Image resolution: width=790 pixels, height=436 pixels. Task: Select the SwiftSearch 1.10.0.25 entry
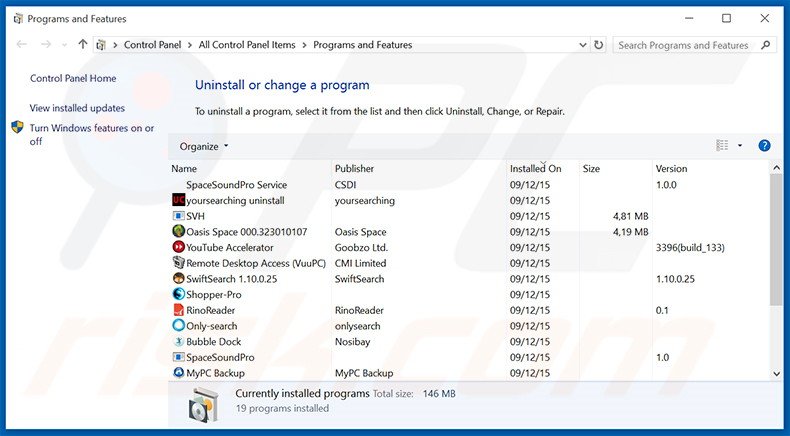[231, 279]
